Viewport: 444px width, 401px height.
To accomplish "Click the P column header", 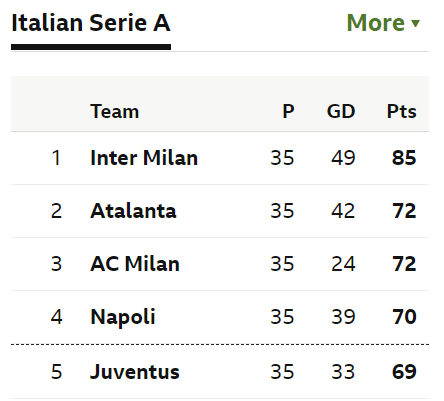I will click(x=288, y=111).
